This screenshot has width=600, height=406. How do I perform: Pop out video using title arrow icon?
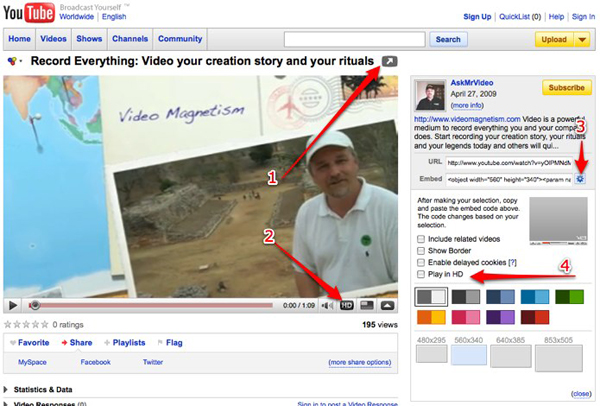[x=389, y=61]
